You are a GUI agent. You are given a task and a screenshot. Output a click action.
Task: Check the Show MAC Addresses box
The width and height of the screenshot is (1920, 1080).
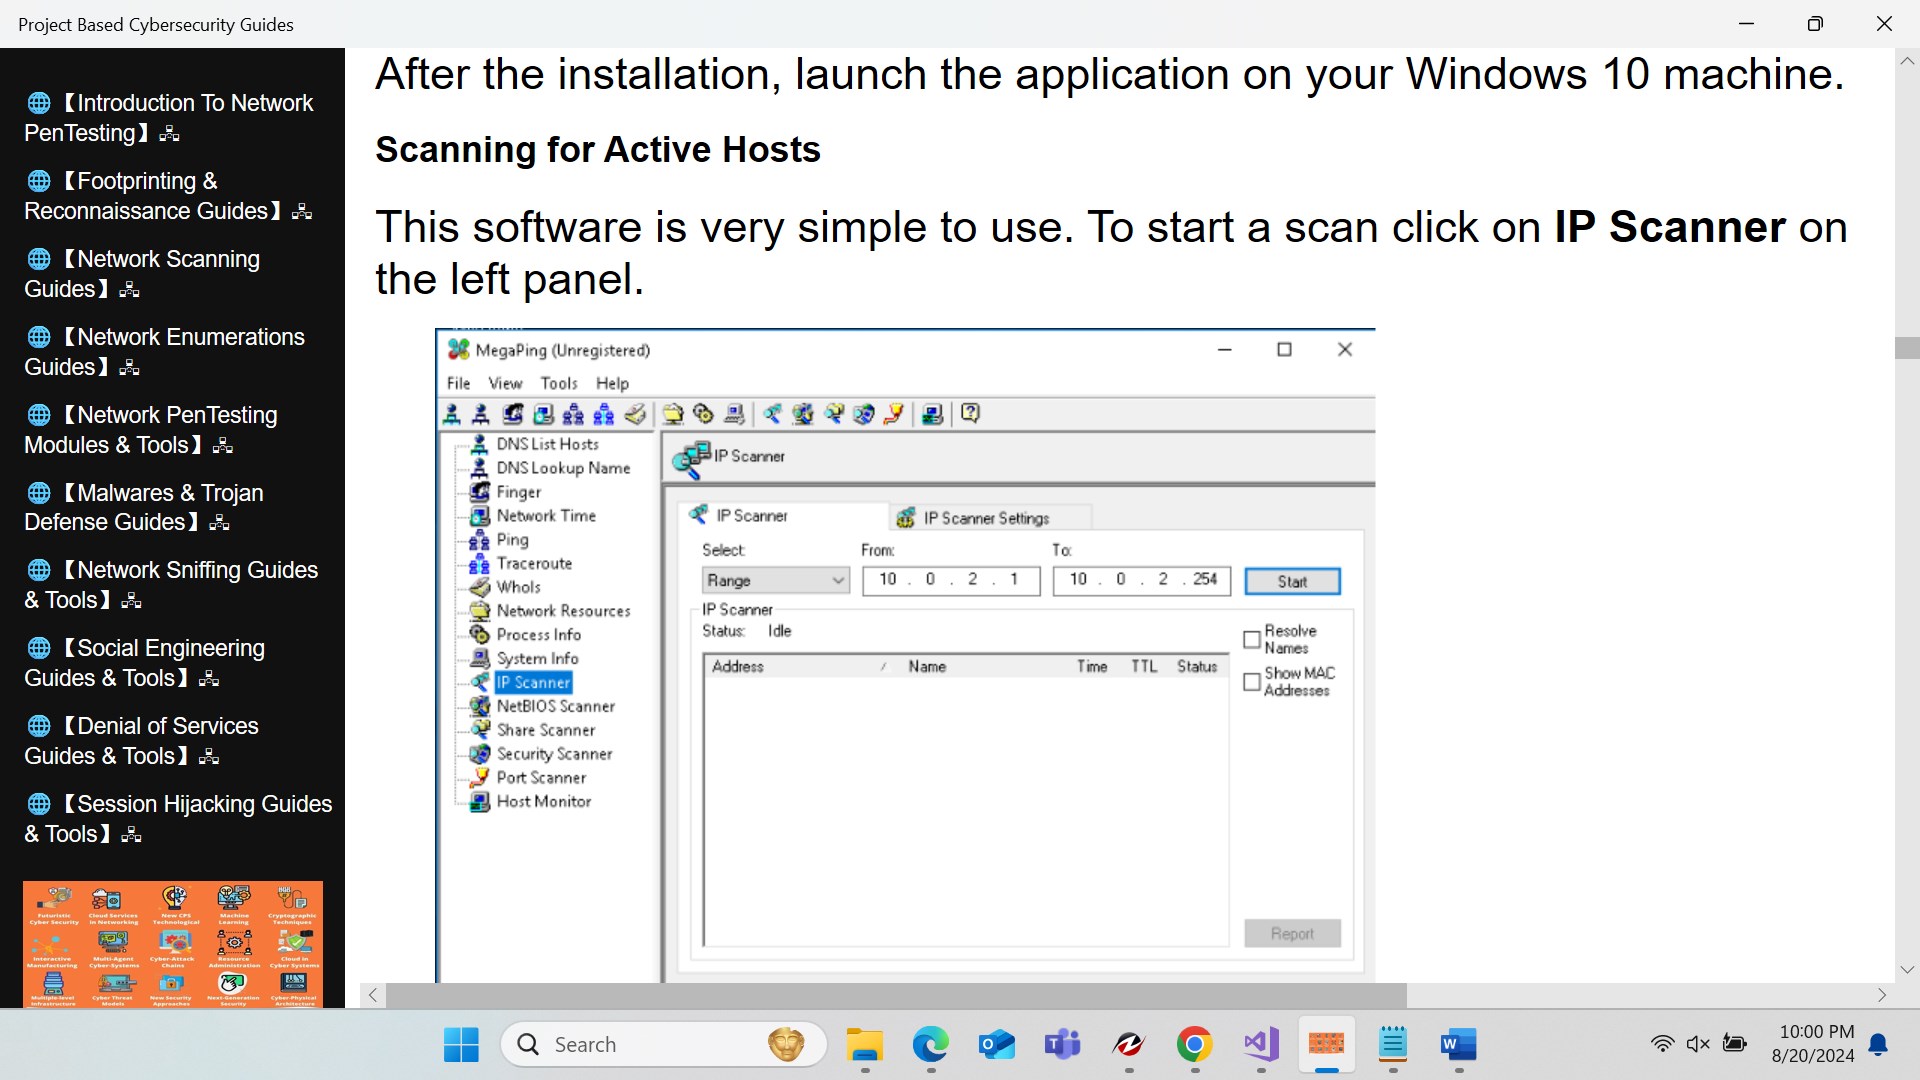point(1251,681)
